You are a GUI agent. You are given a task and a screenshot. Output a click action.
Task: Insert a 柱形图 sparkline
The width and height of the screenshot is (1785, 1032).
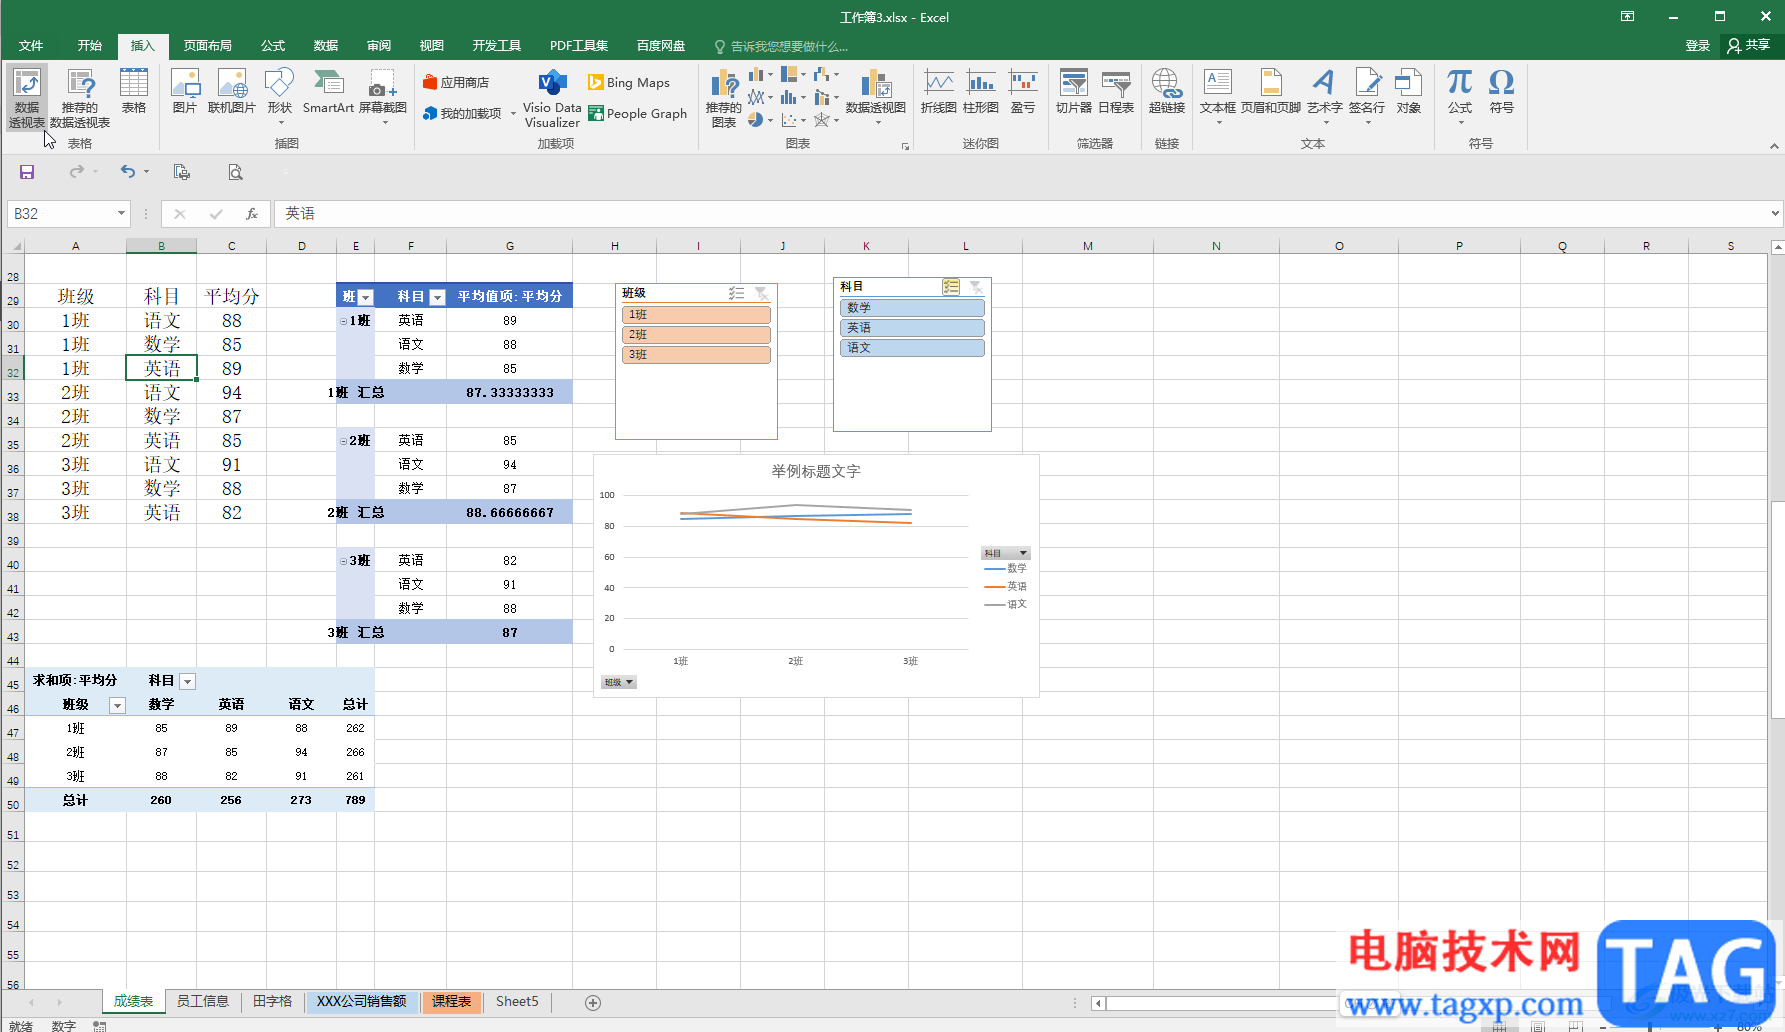click(x=981, y=90)
